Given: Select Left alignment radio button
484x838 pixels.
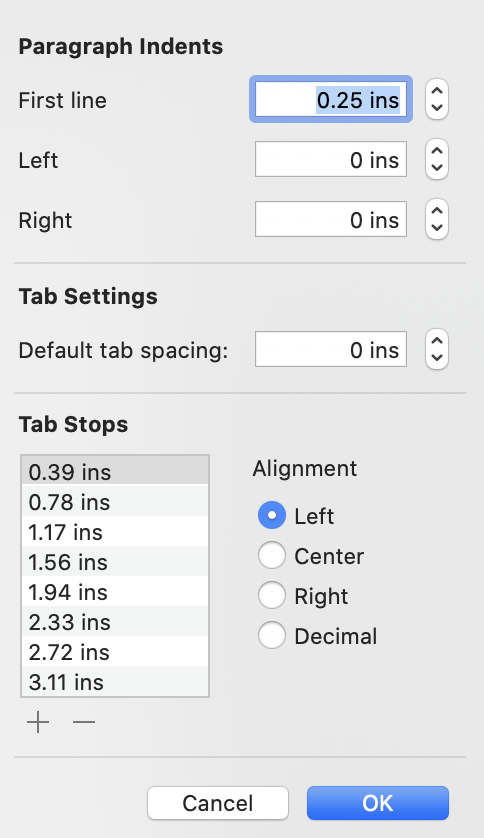Looking at the screenshot, I should pyautogui.click(x=272, y=516).
